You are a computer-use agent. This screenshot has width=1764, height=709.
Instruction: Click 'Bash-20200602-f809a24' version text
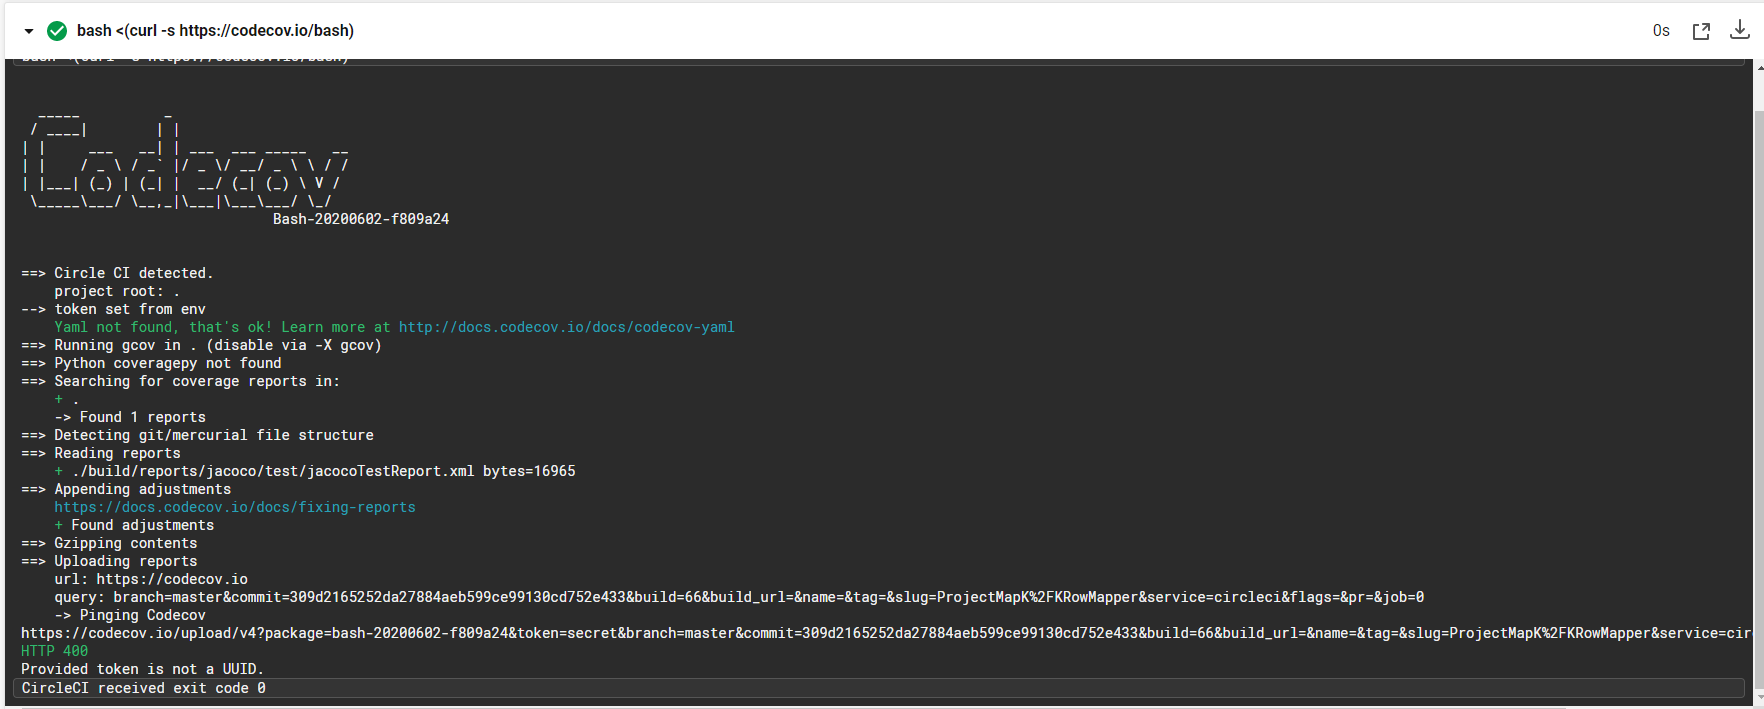click(x=361, y=219)
